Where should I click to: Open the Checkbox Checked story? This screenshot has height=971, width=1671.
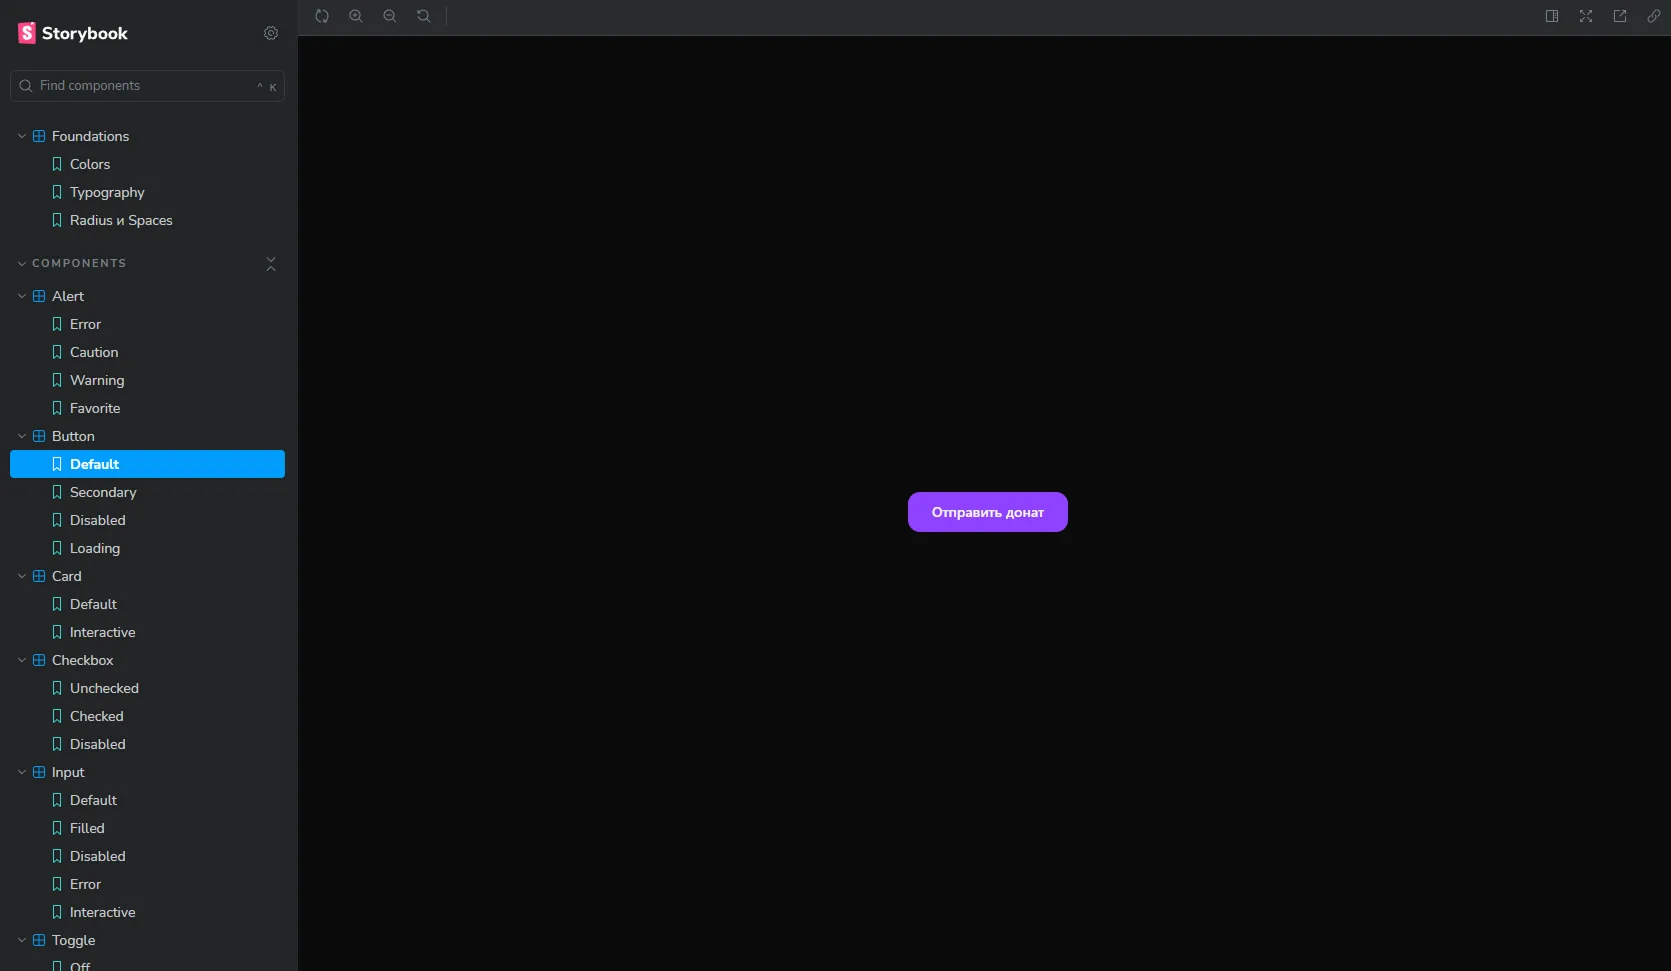[x=148, y=716]
